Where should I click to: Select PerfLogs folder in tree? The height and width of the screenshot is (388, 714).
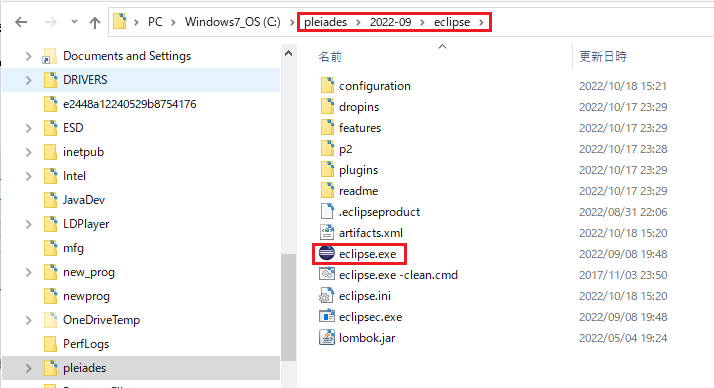(x=86, y=344)
